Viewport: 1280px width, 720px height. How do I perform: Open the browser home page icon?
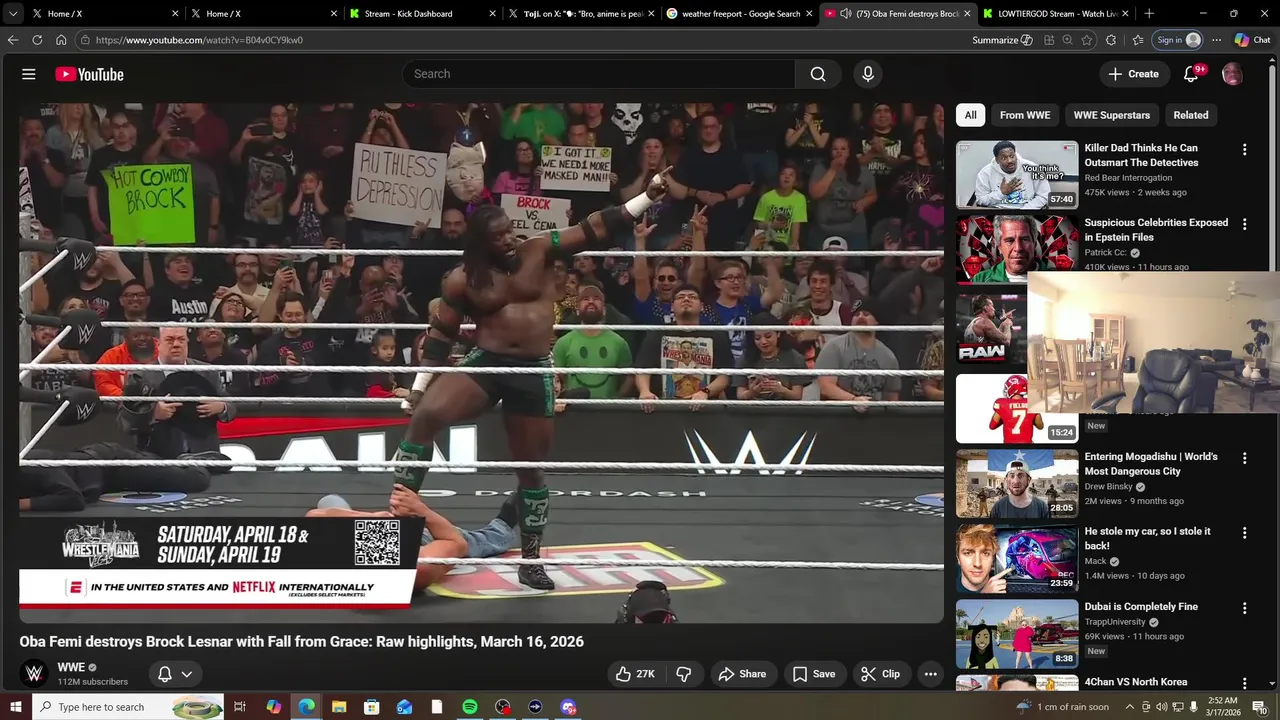(x=61, y=40)
